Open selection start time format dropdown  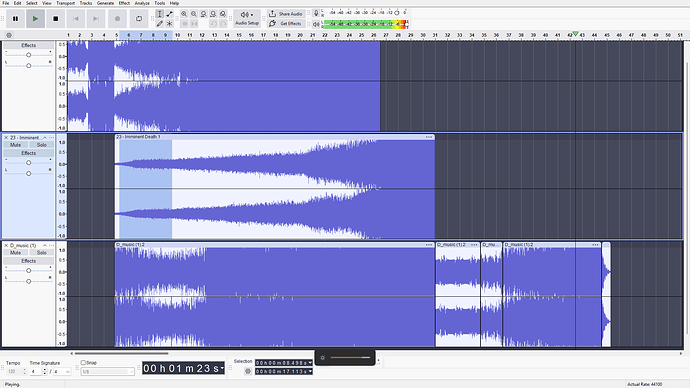tap(310, 363)
